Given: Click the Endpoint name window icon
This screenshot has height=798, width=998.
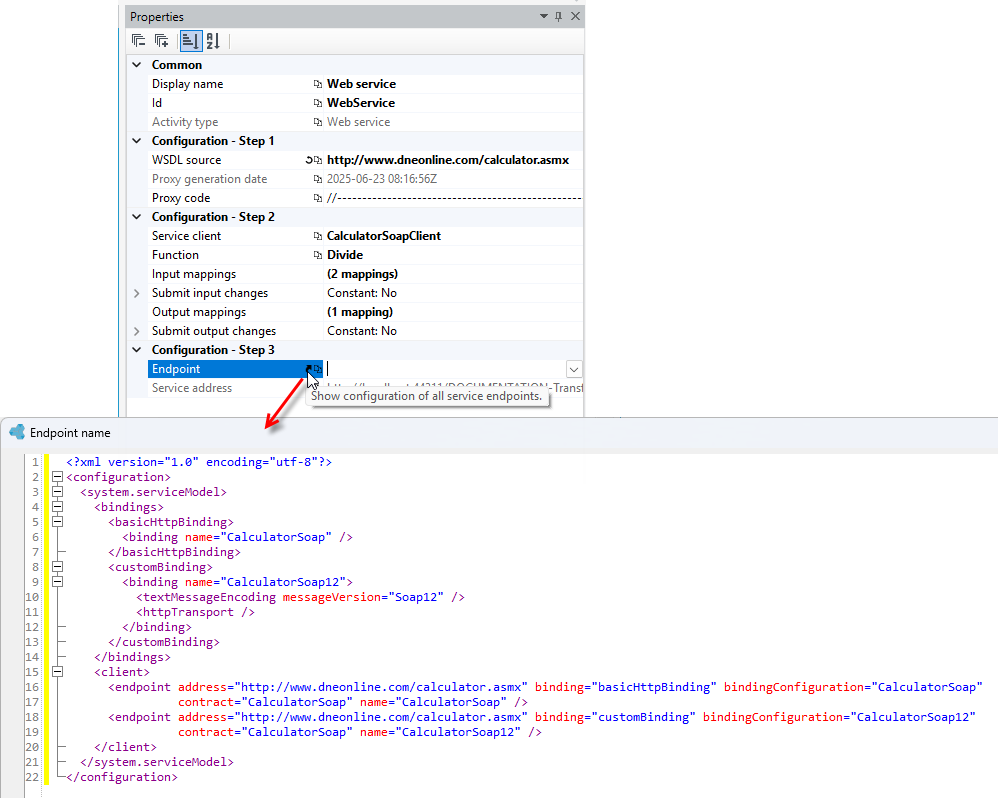Looking at the screenshot, I should [17, 432].
